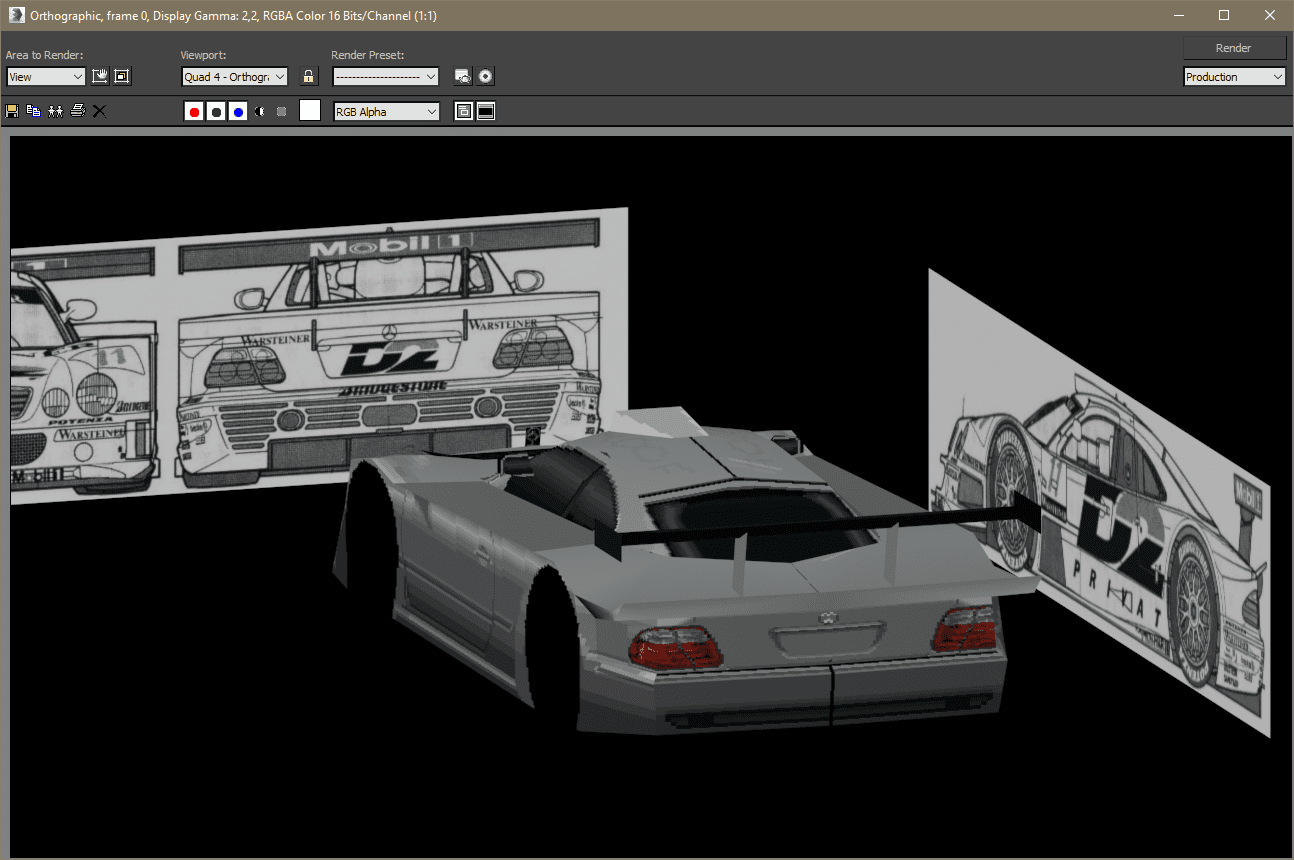Open the Render Setup icon
This screenshot has width=1294, height=860.
(463, 76)
